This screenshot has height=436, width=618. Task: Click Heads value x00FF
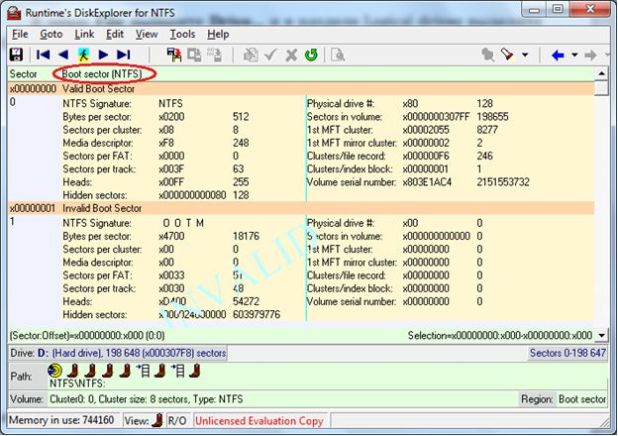pos(171,182)
